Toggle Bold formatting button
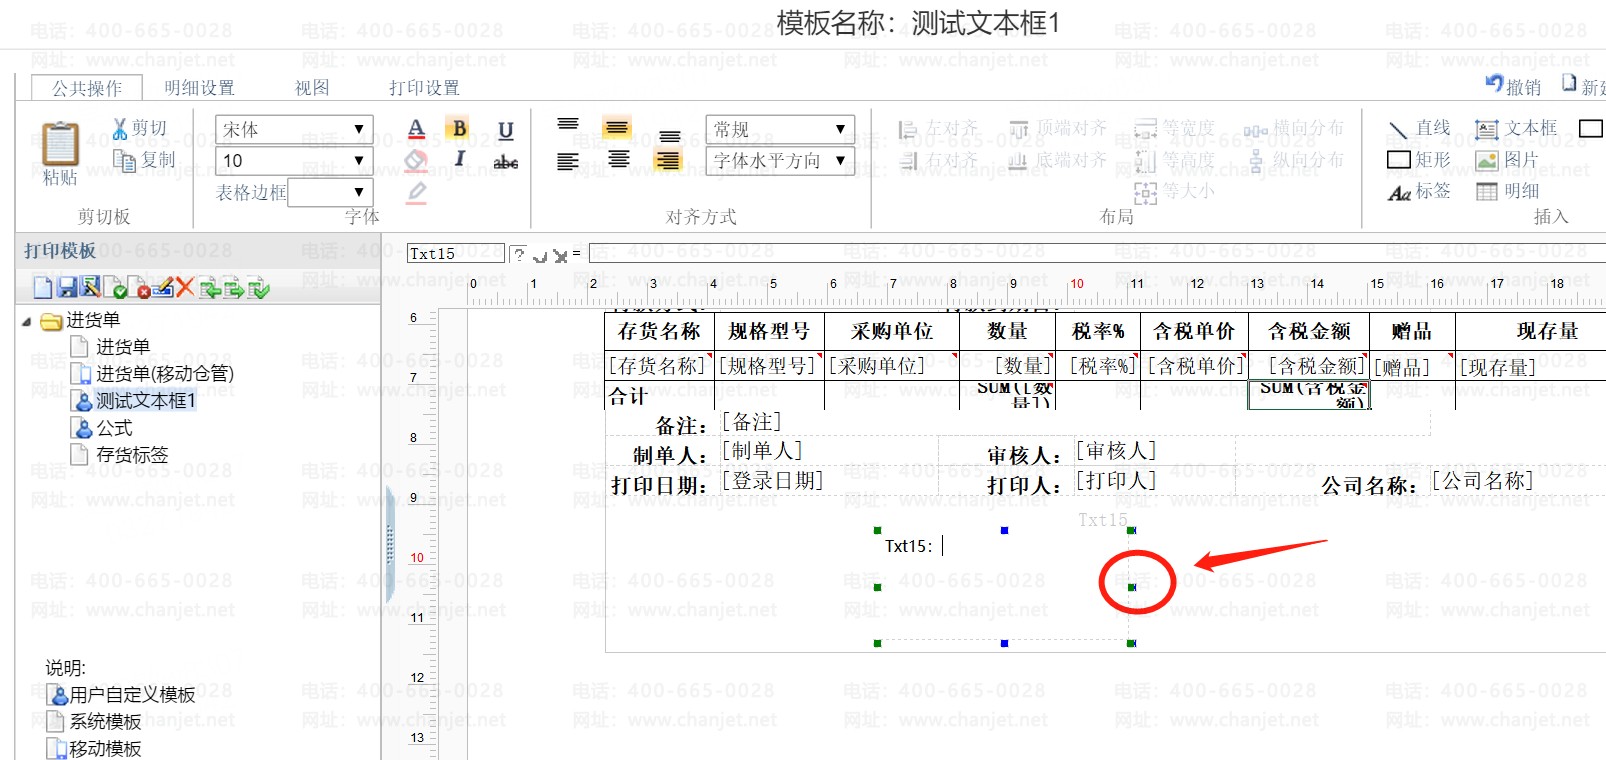Viewport: 1606px width, 760px height. [x=459, y=128]
